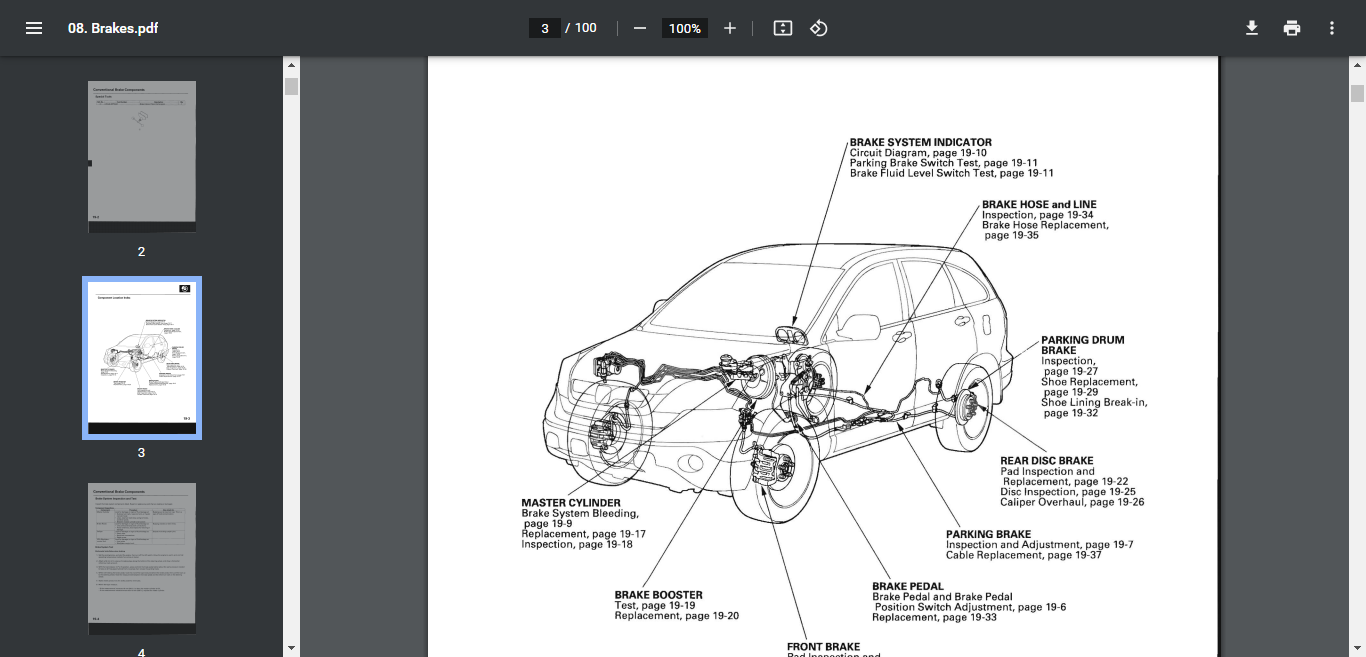Click 'Test, page 19-19' text
The image size is (1366, 657).
point(655,605)
